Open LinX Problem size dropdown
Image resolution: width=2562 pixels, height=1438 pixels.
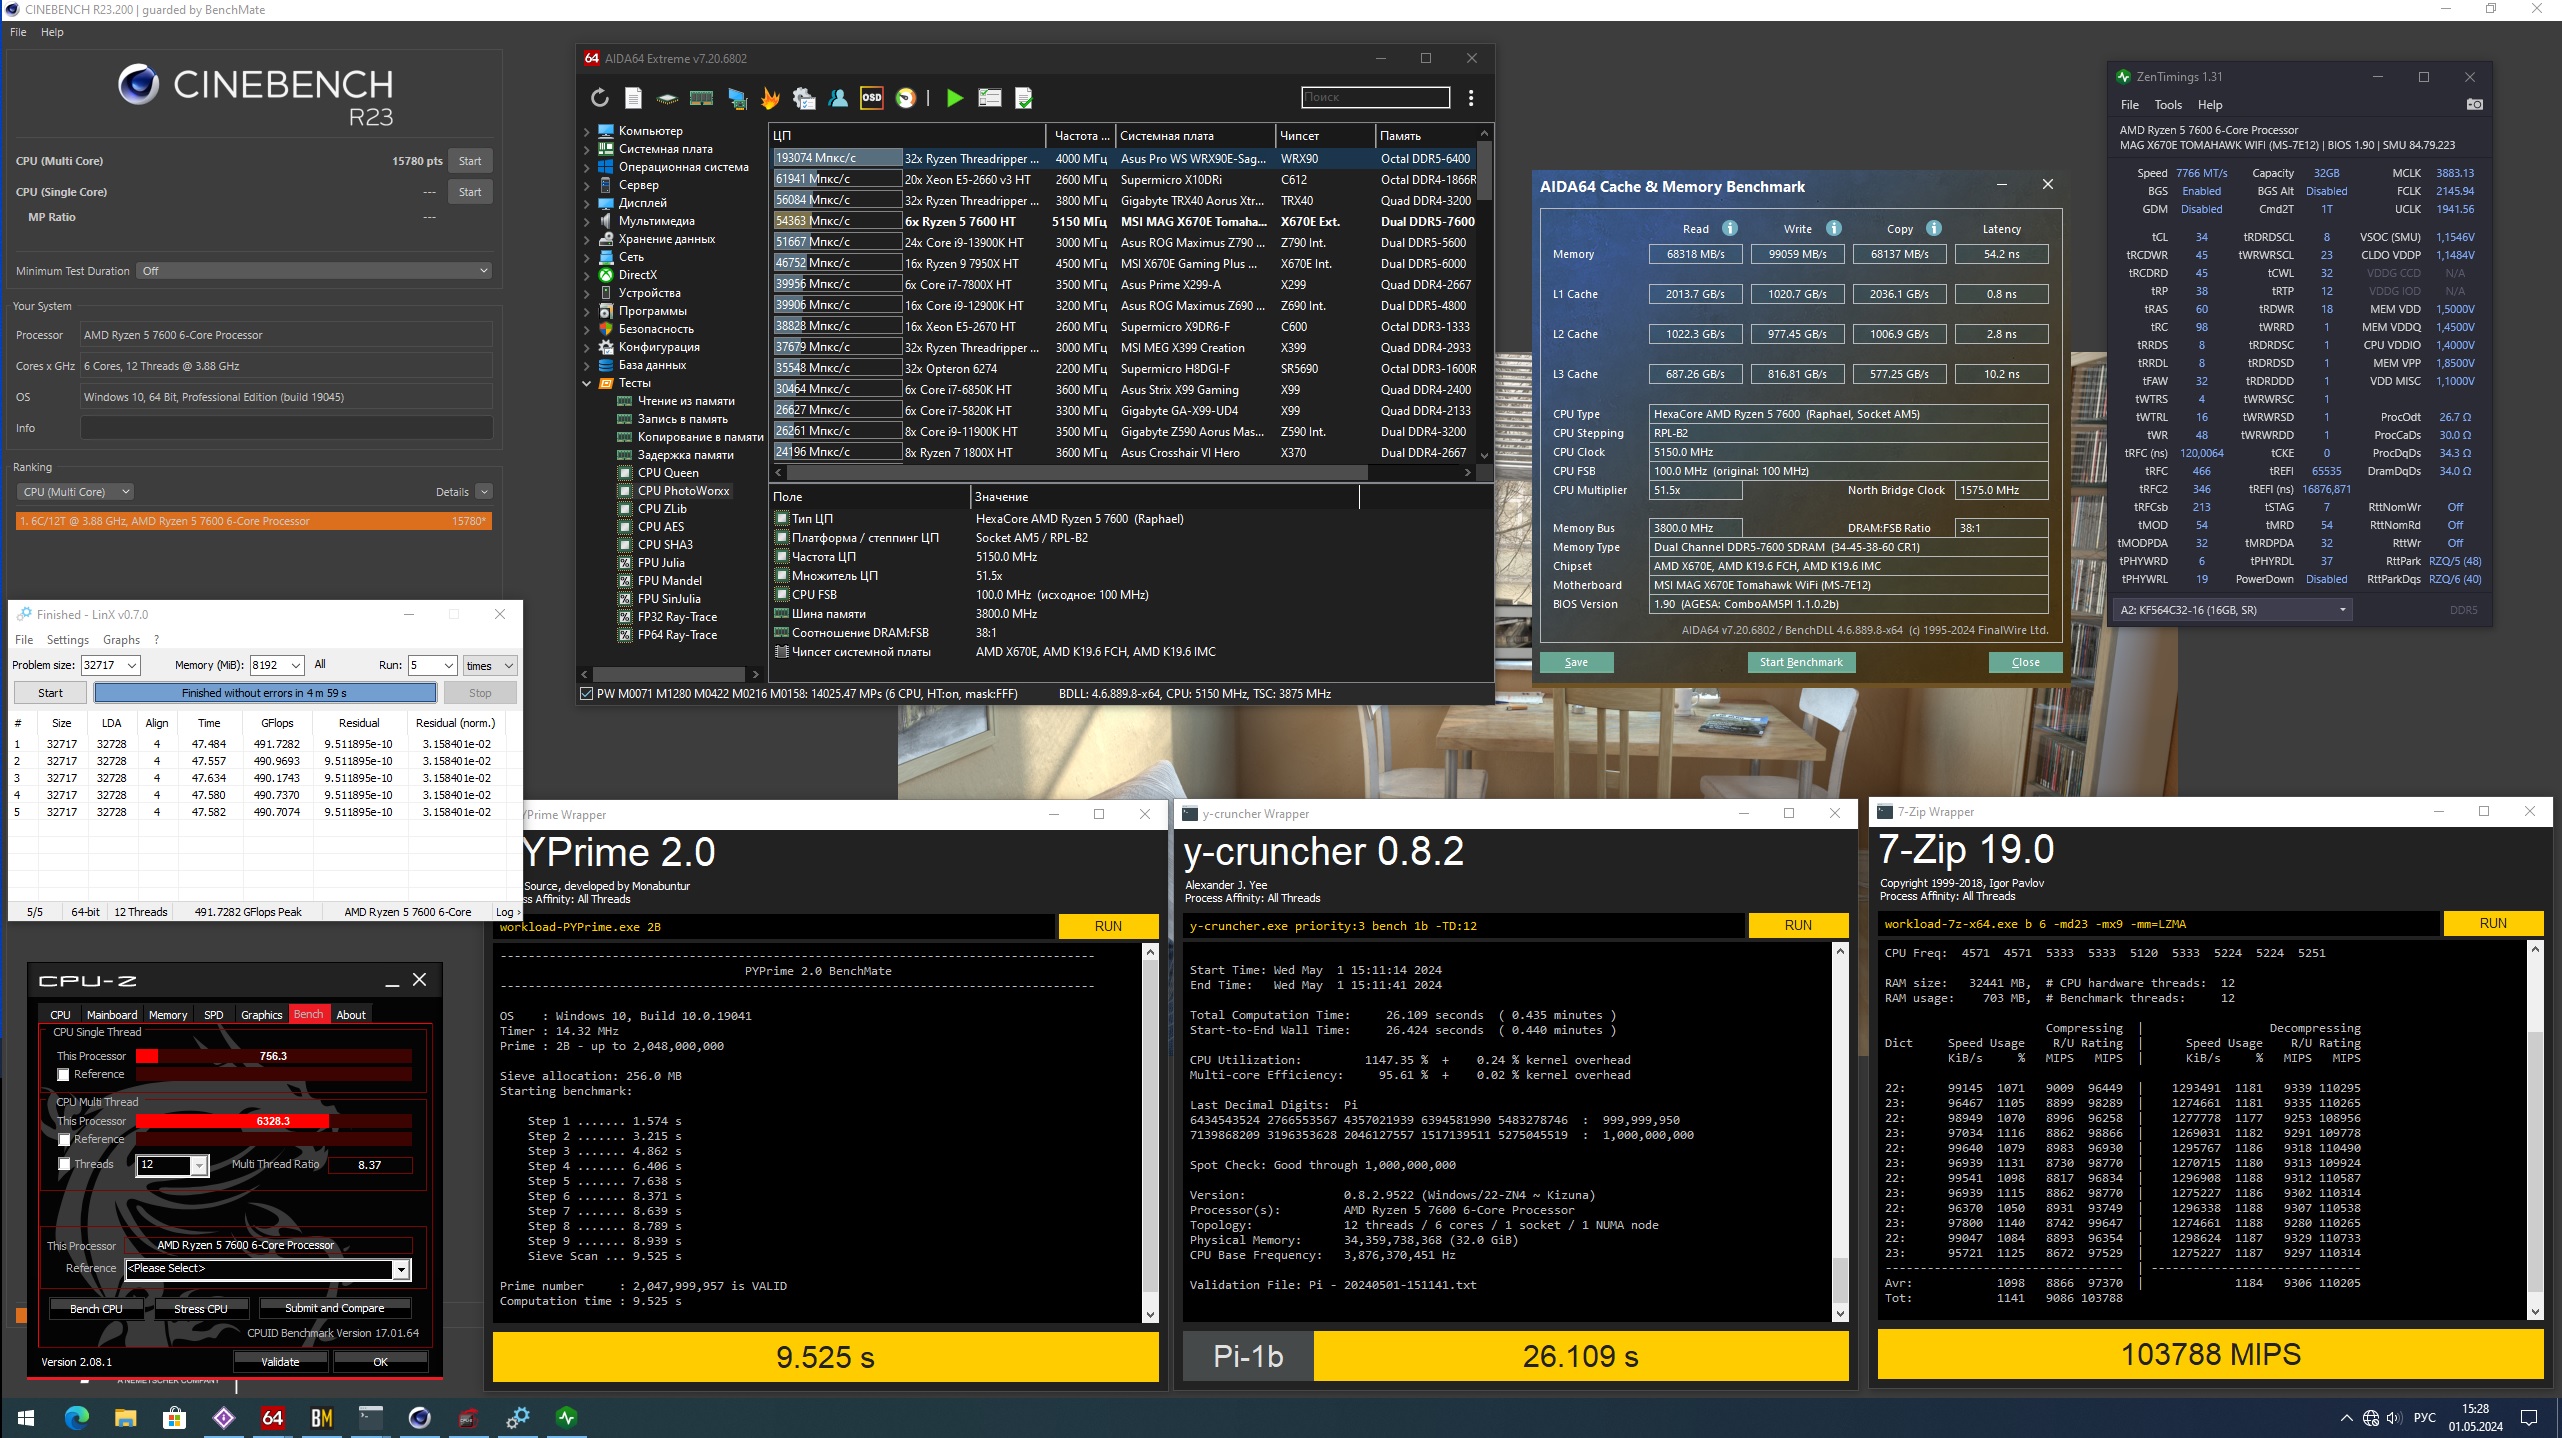pos(131,666)
